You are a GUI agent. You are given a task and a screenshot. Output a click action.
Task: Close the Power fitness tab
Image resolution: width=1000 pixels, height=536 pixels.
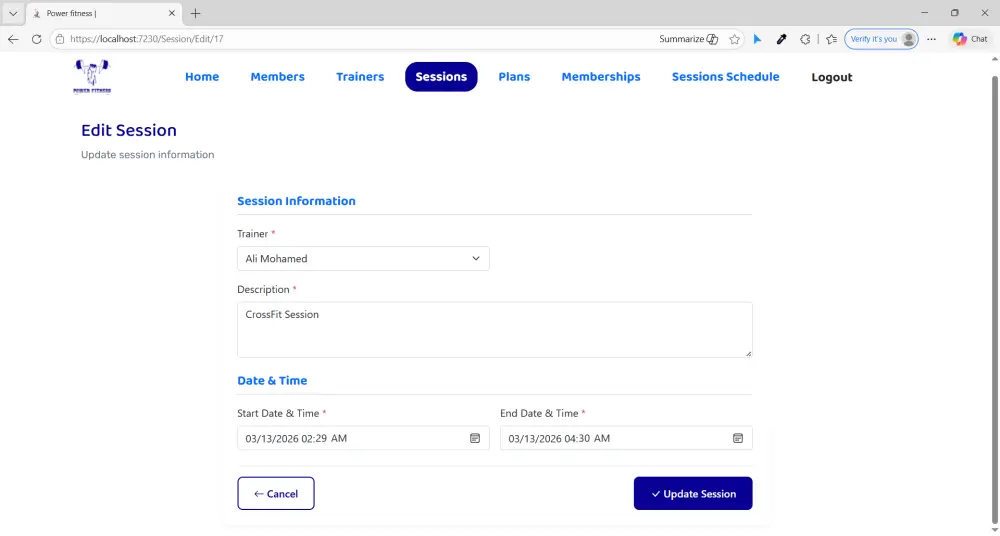point(172,13)
